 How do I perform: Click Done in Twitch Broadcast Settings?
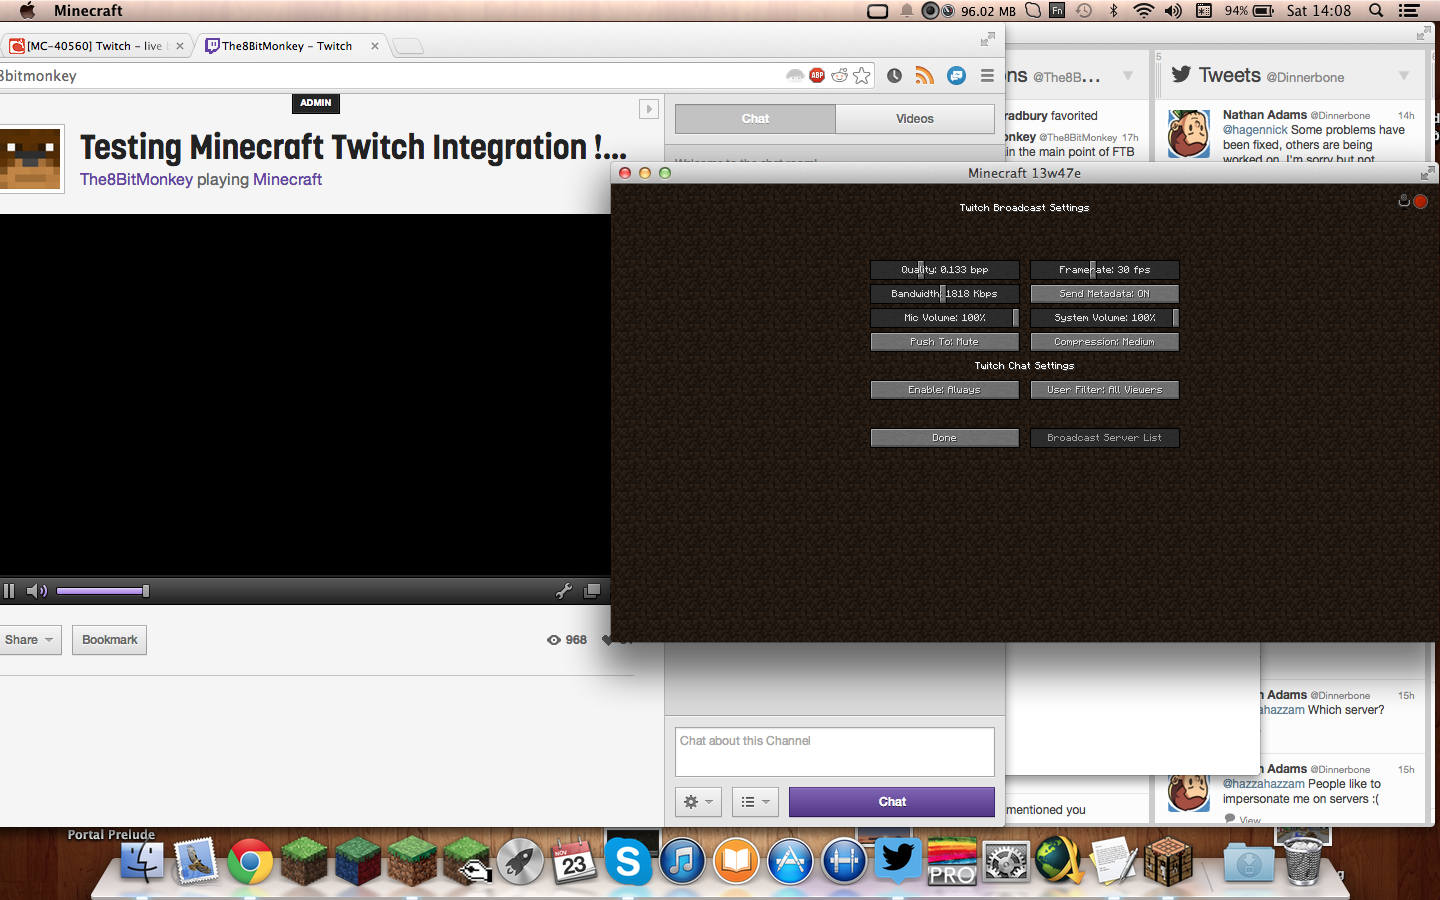[945, 438]
